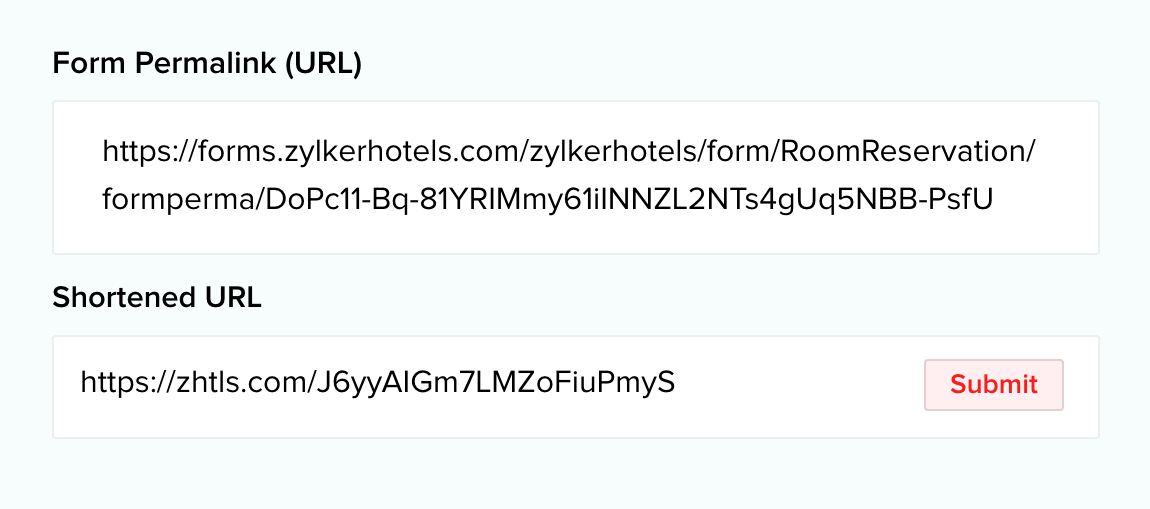The width and height of the screenshot is (1150, 509).
Task: Click "J6yyAIGm7LMZoFiuPmyS" code in the shortened URL
Action: coord(495,383)
